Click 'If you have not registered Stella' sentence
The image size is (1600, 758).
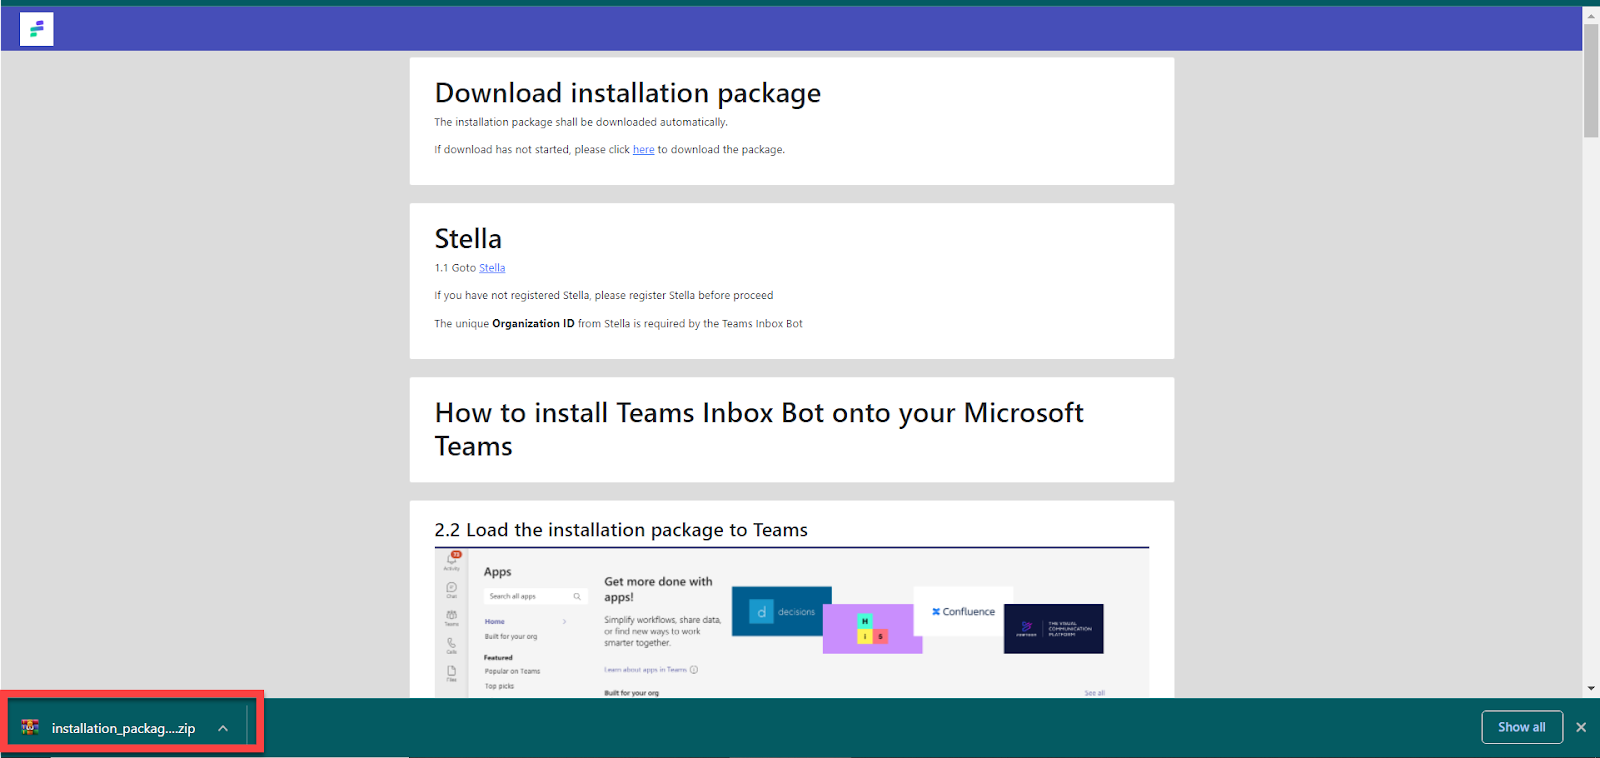tap(604, 296)
